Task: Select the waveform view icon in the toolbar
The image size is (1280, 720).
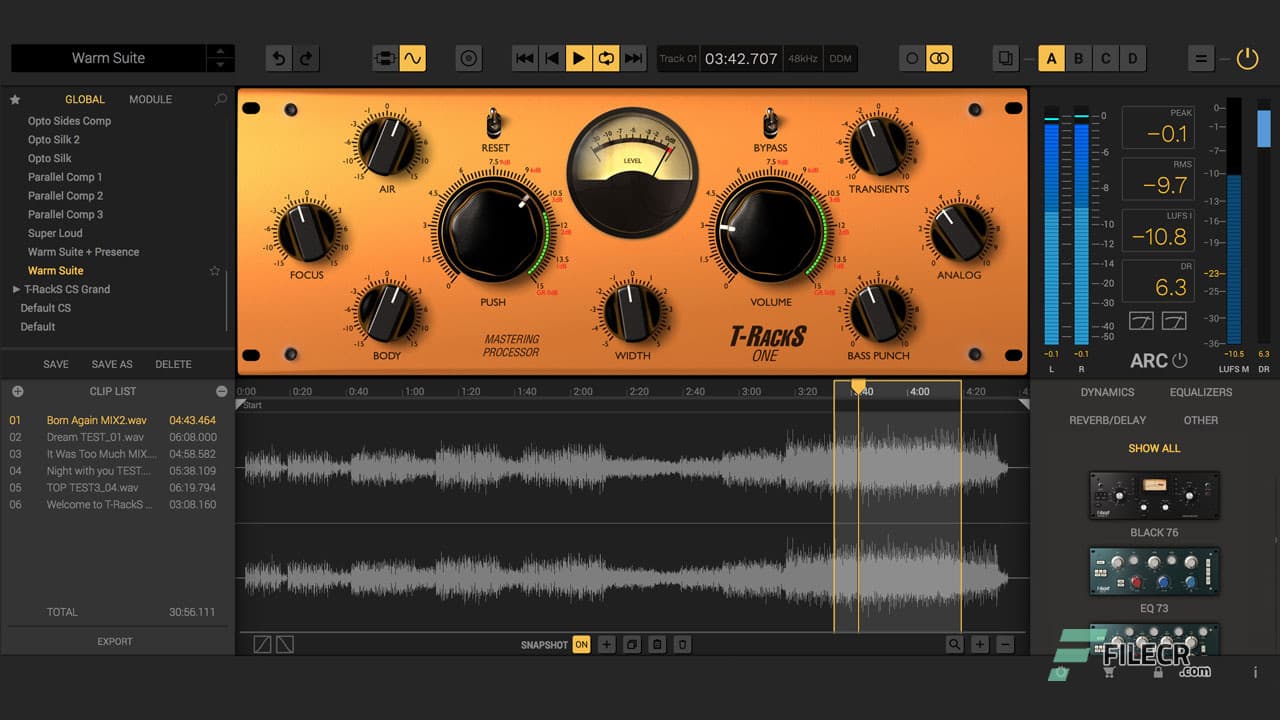Action: pyautogui.click(x=412, y=58)
